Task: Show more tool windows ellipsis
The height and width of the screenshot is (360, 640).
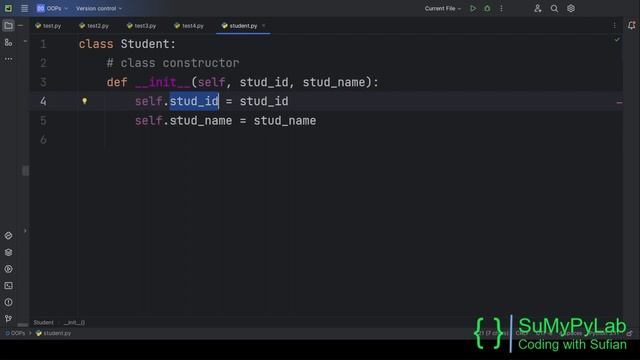Action: [8, 59]
